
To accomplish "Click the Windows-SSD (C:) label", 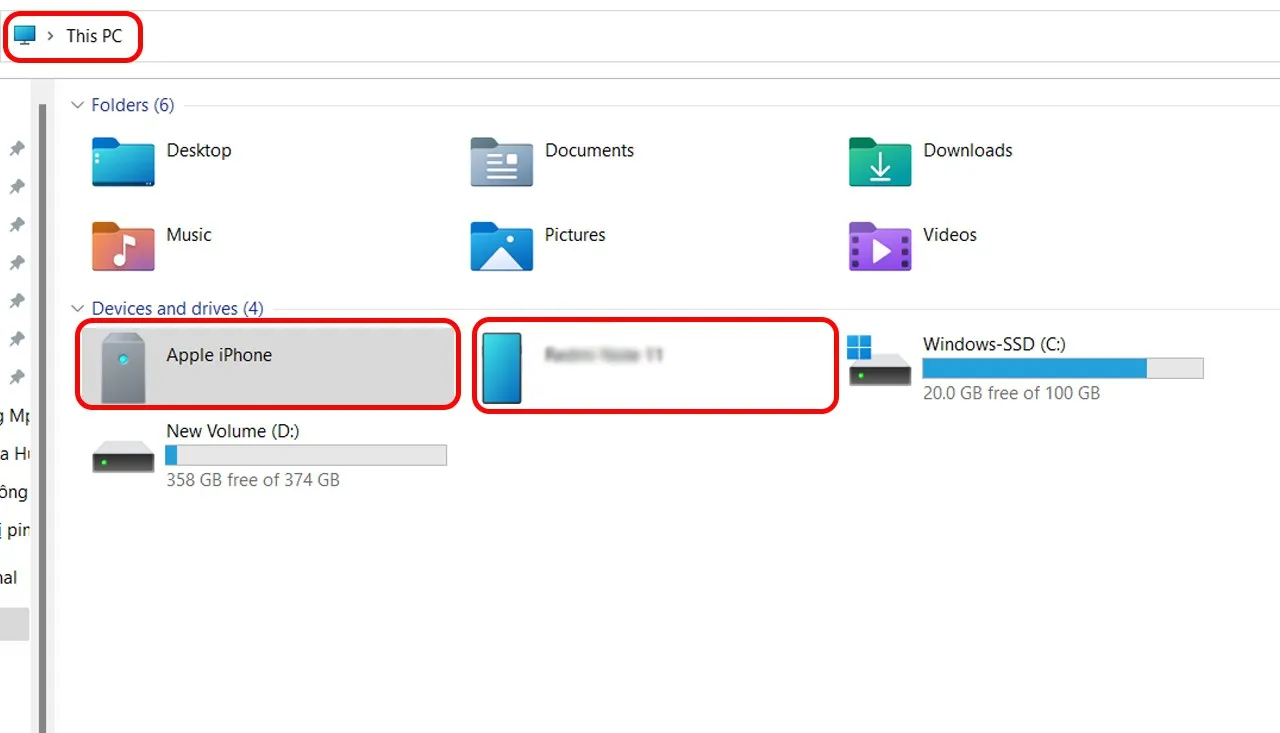I will pyautogui.click(x=994, y=344).
